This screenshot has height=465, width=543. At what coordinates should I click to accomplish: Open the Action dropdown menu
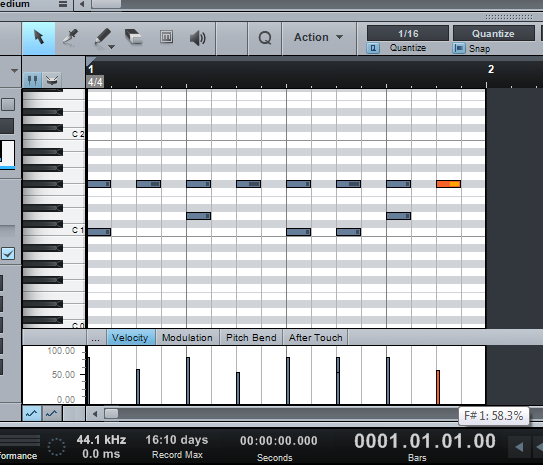click(x=319, y=37)
